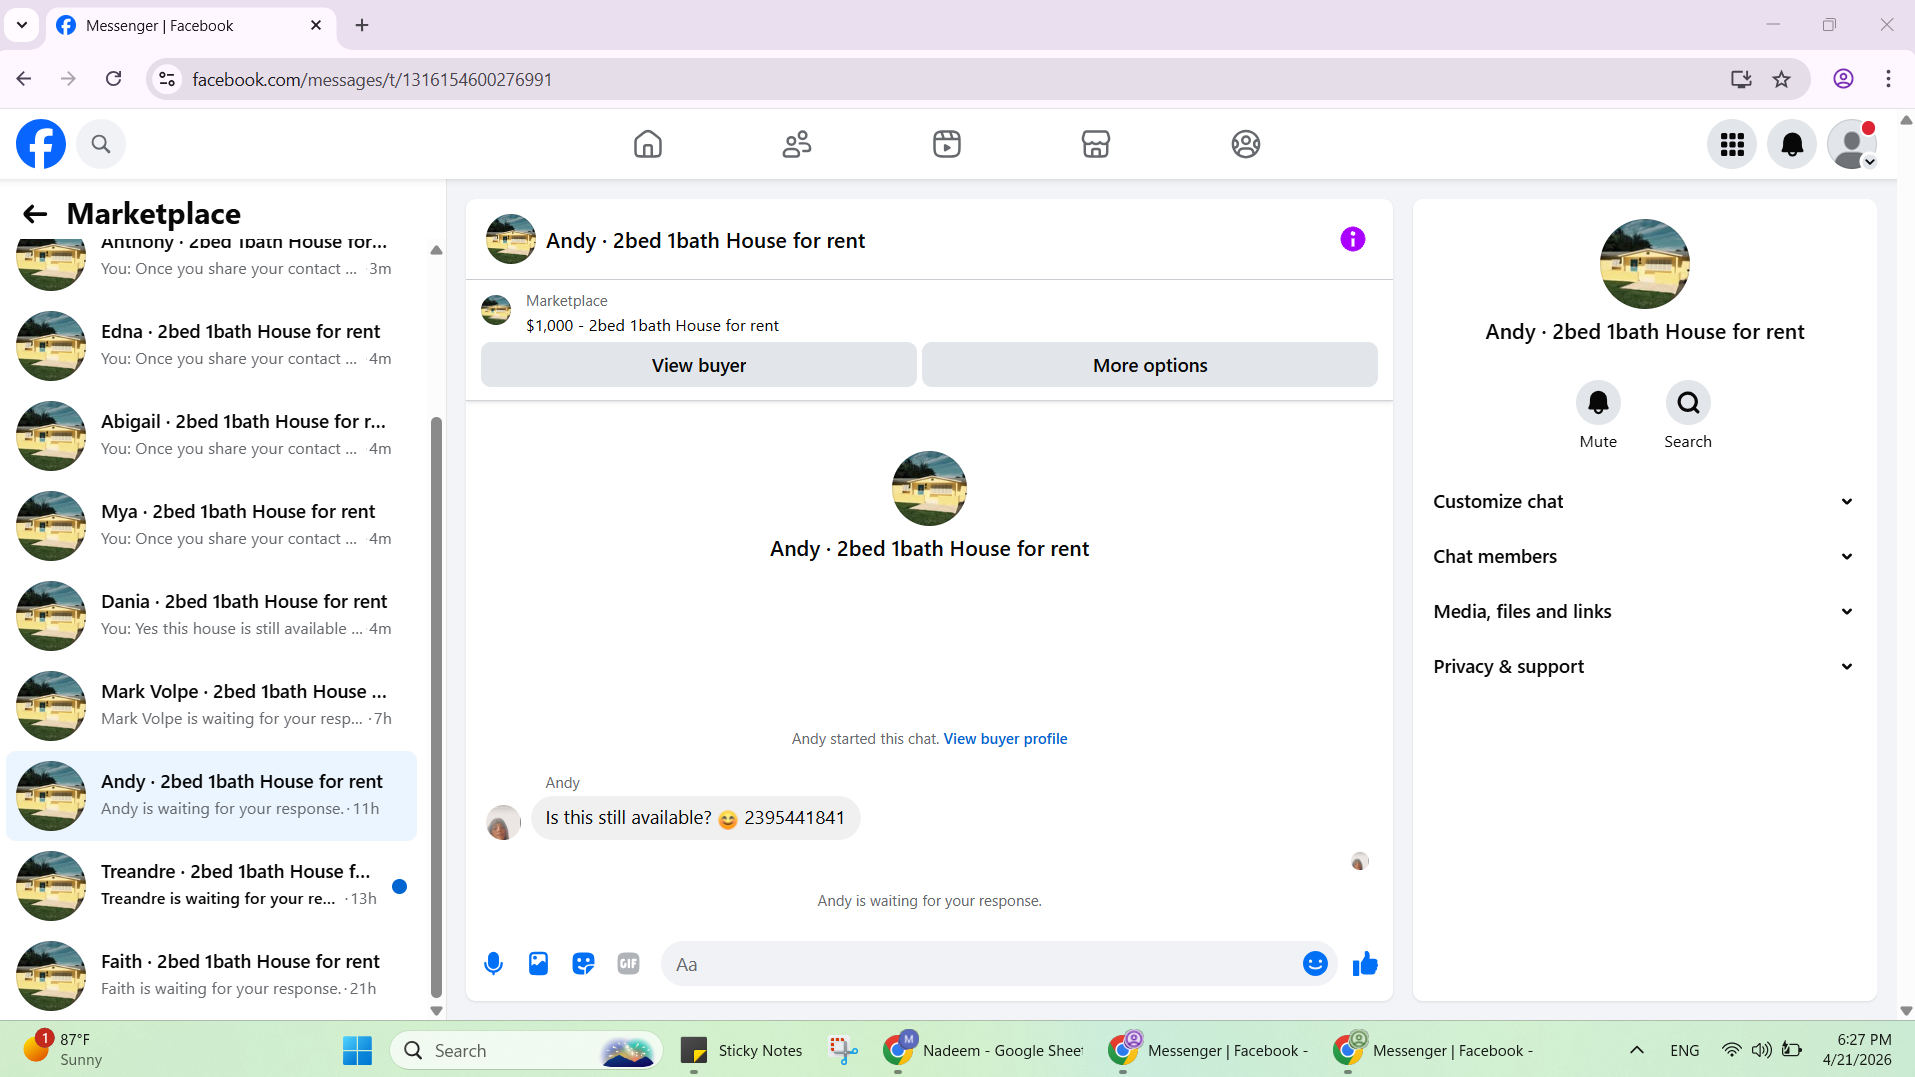The image size is (1915, 1077).
Task: Open the account profile avatar menu
Action: [1852, 145]
